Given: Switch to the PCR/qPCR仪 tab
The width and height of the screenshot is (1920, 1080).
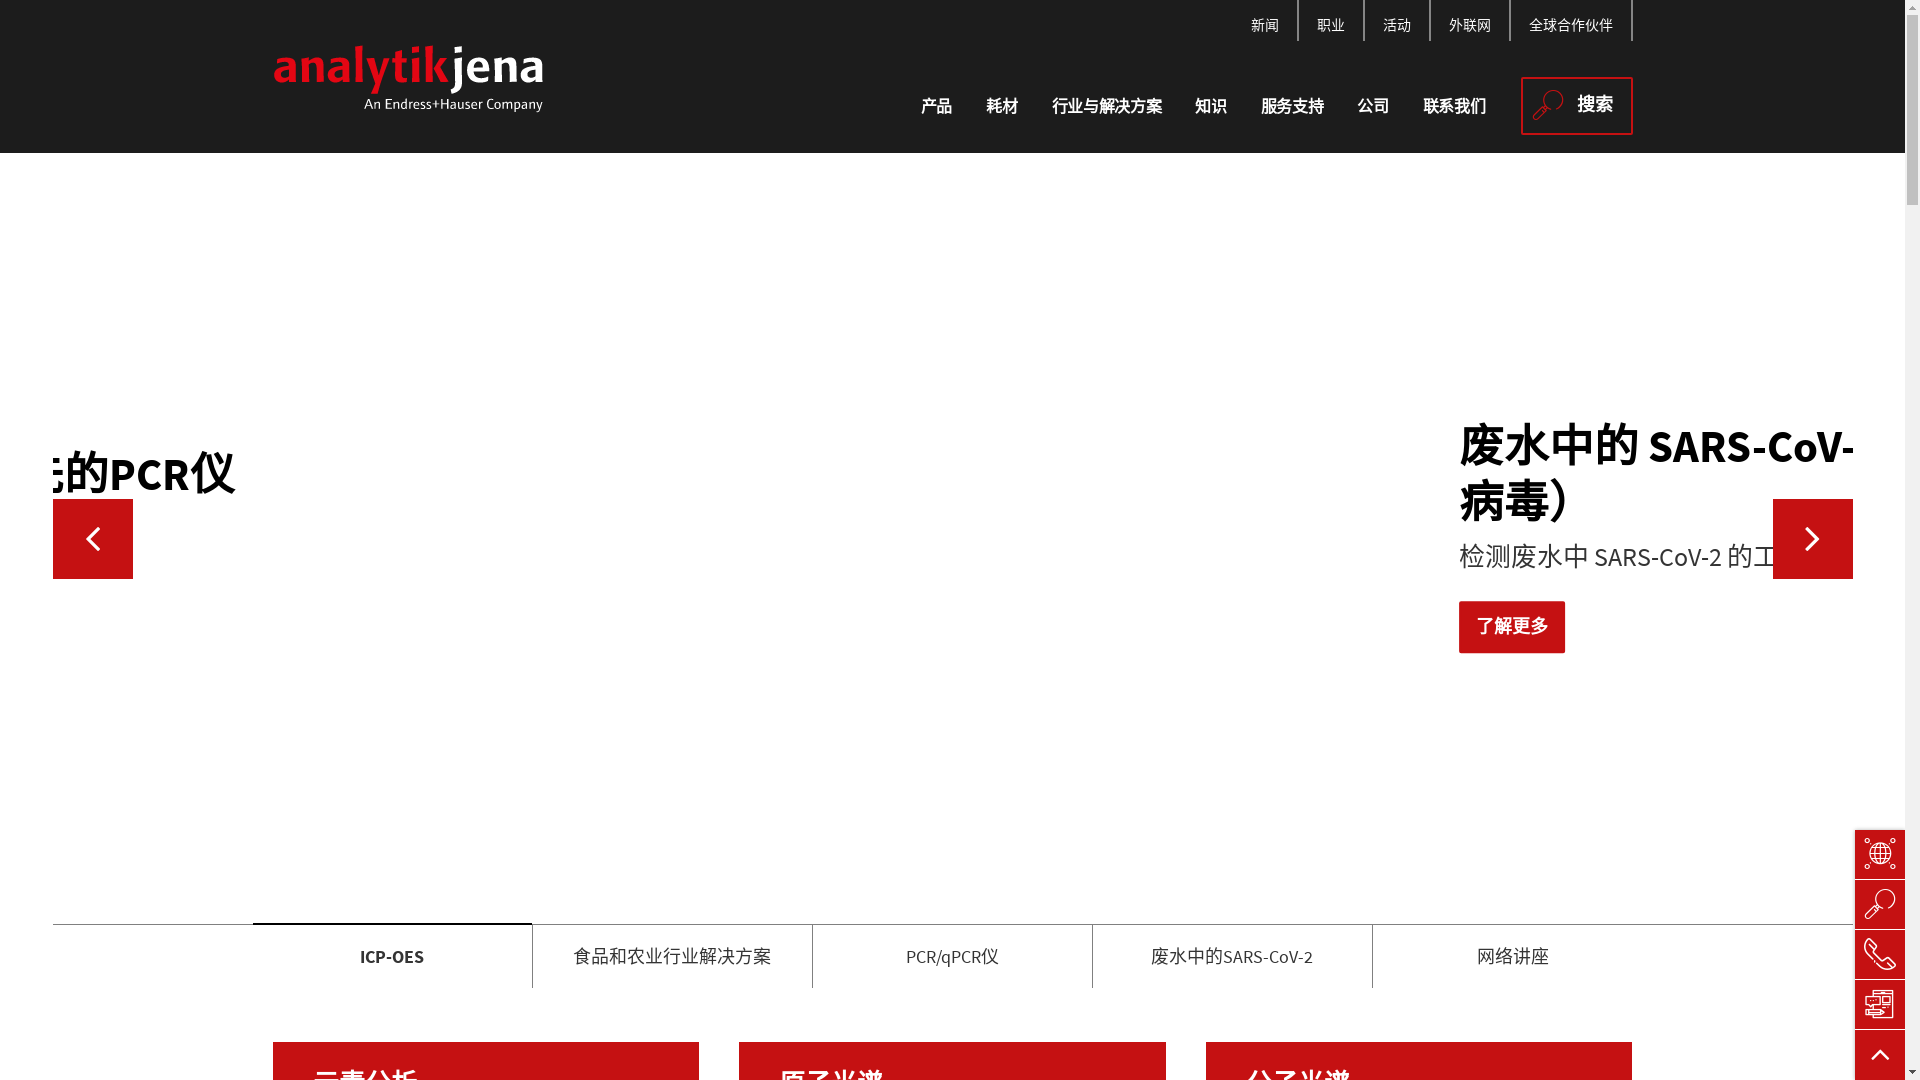Looking at the screenshot, I should pos(952,957).
